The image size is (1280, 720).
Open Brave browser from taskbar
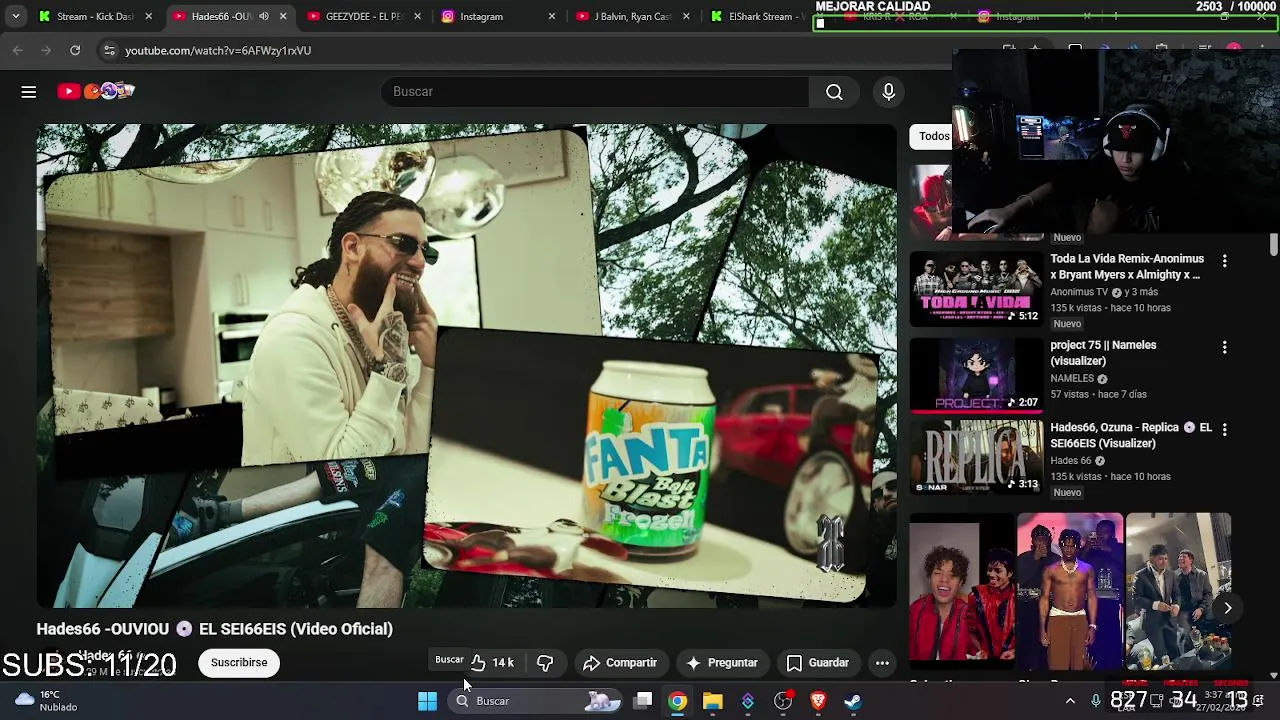pyautogui.click(x=818, y=701)
